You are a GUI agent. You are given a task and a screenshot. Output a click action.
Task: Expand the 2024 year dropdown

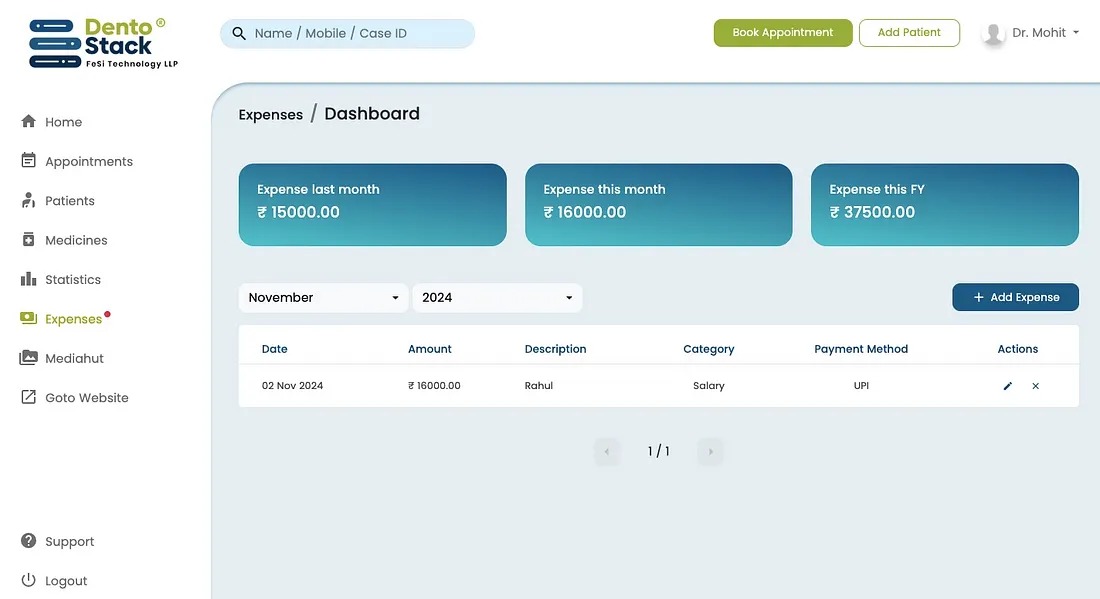coord(497,298)
